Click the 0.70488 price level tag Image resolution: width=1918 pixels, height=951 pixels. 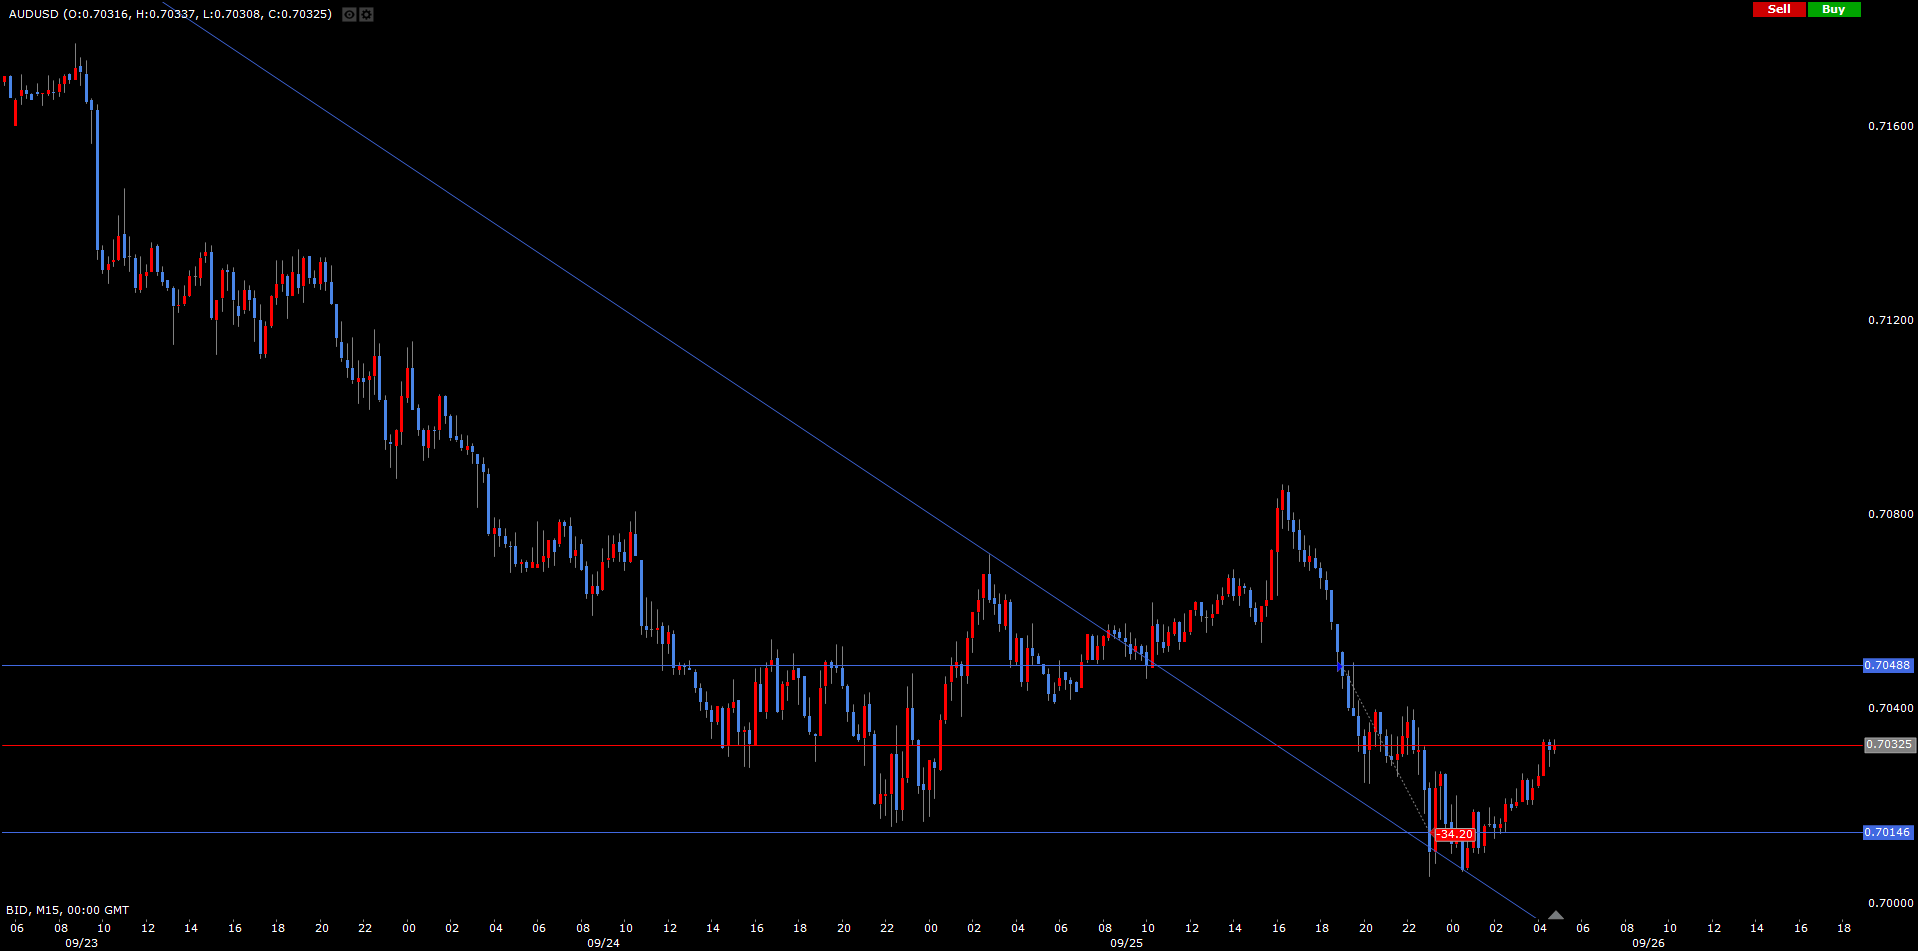[1887, 665]
